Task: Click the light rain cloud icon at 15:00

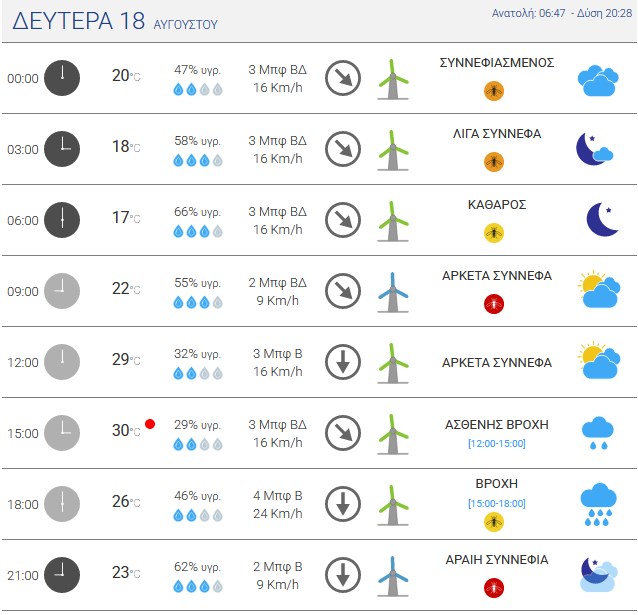Action: 597,433
